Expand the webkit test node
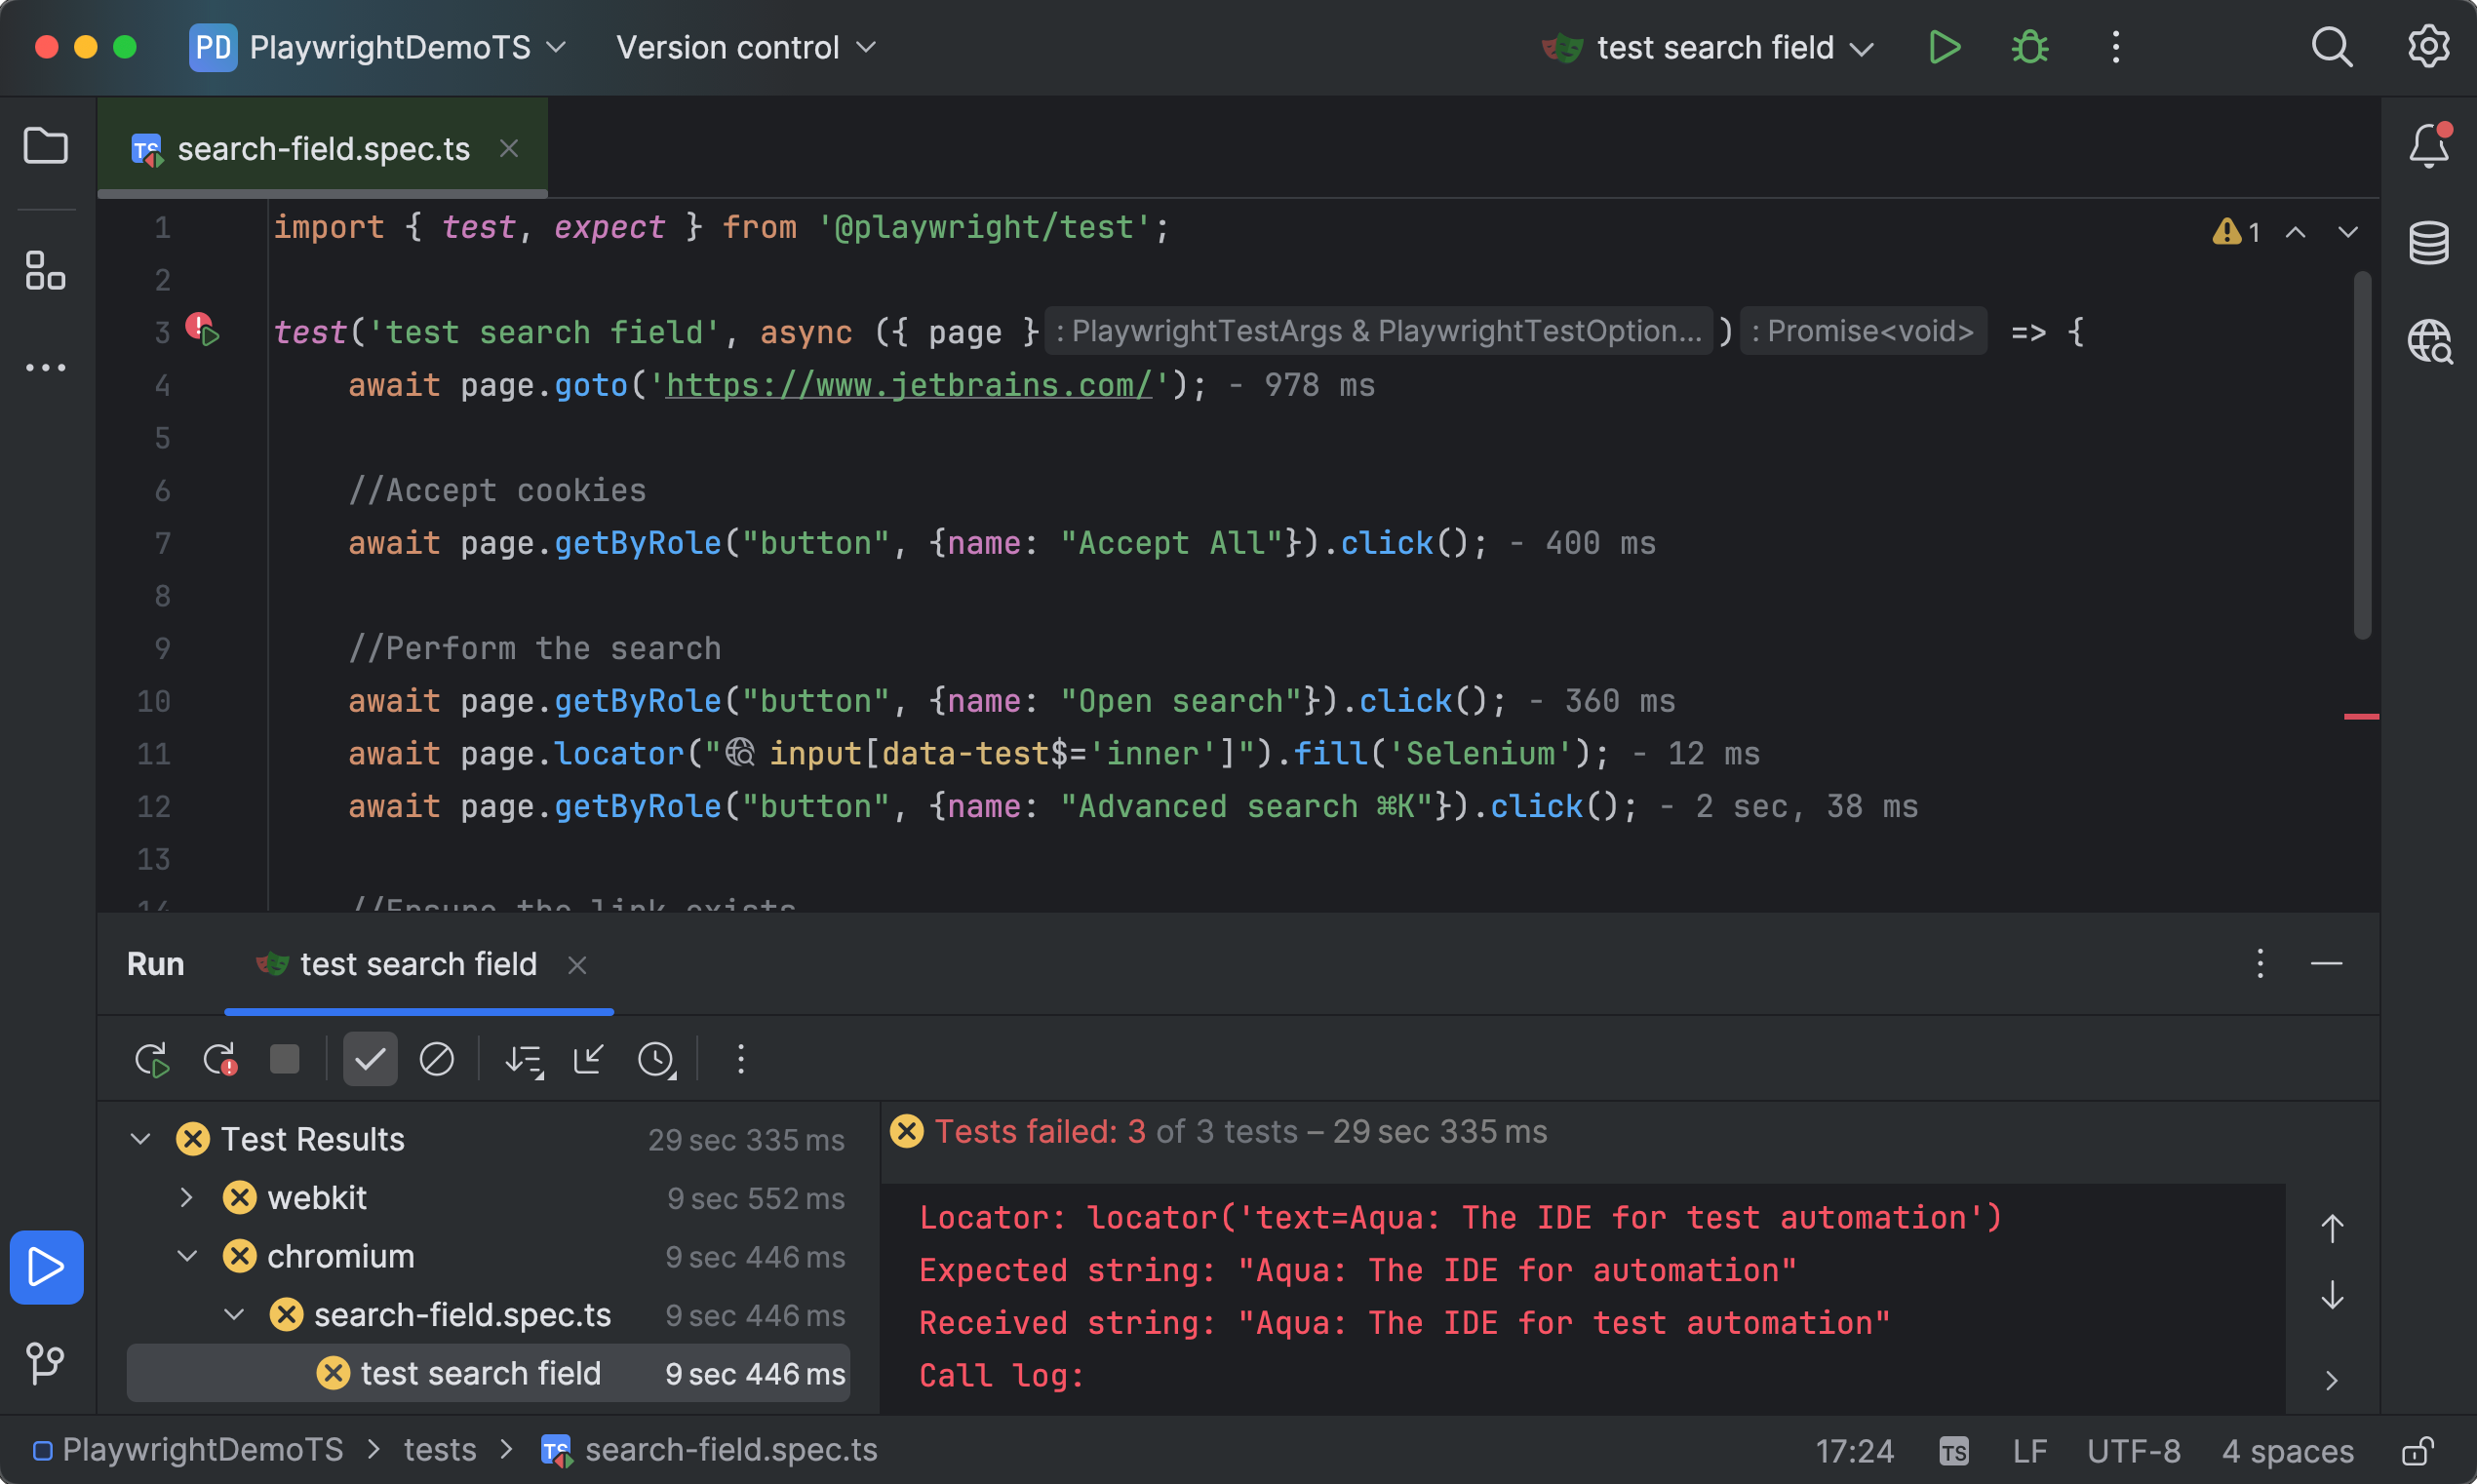This screenshot has width=2477, height=1484. [185, 1197]
